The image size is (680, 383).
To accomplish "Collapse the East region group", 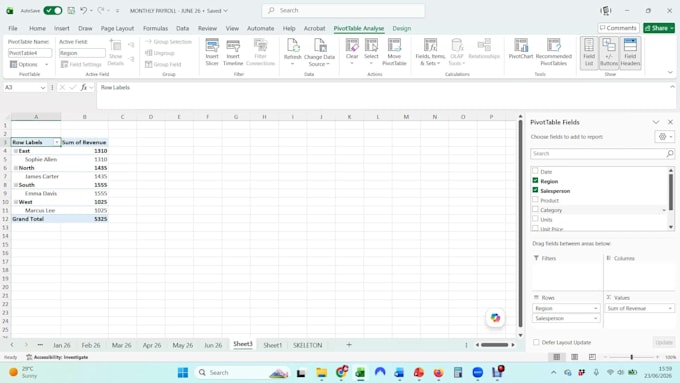I will pyautogui.click(x=16, y=151).
